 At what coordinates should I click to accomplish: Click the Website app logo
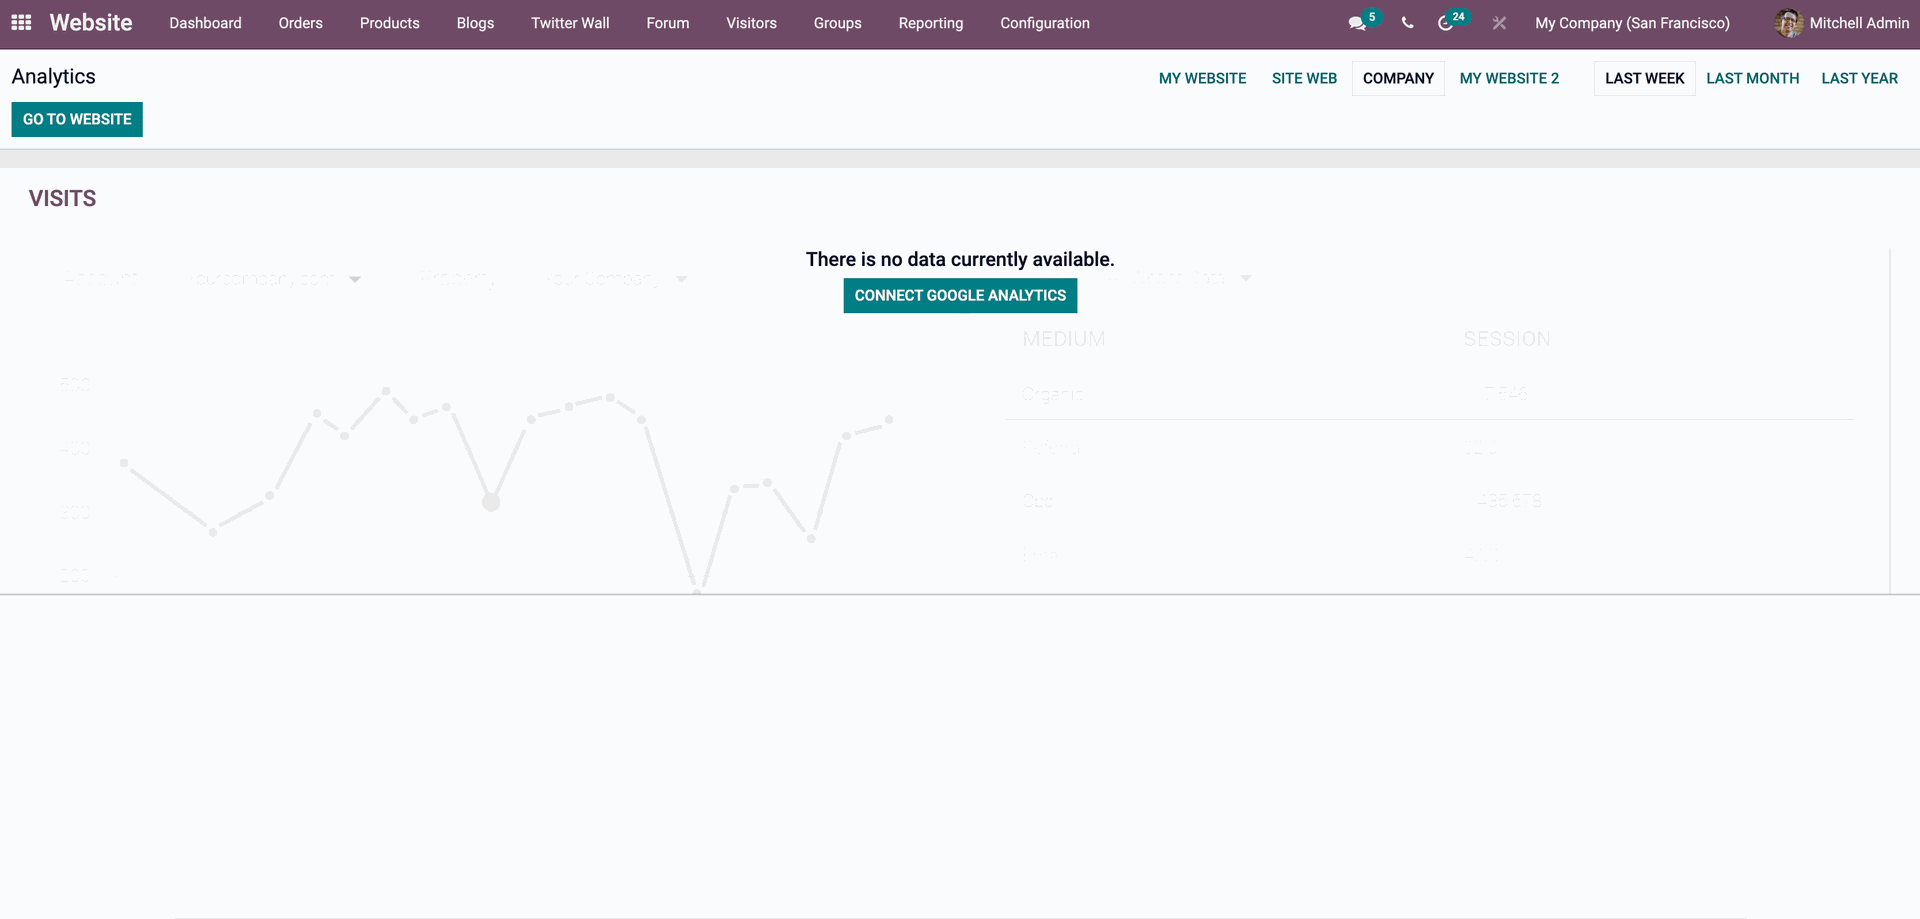[90, 22]
